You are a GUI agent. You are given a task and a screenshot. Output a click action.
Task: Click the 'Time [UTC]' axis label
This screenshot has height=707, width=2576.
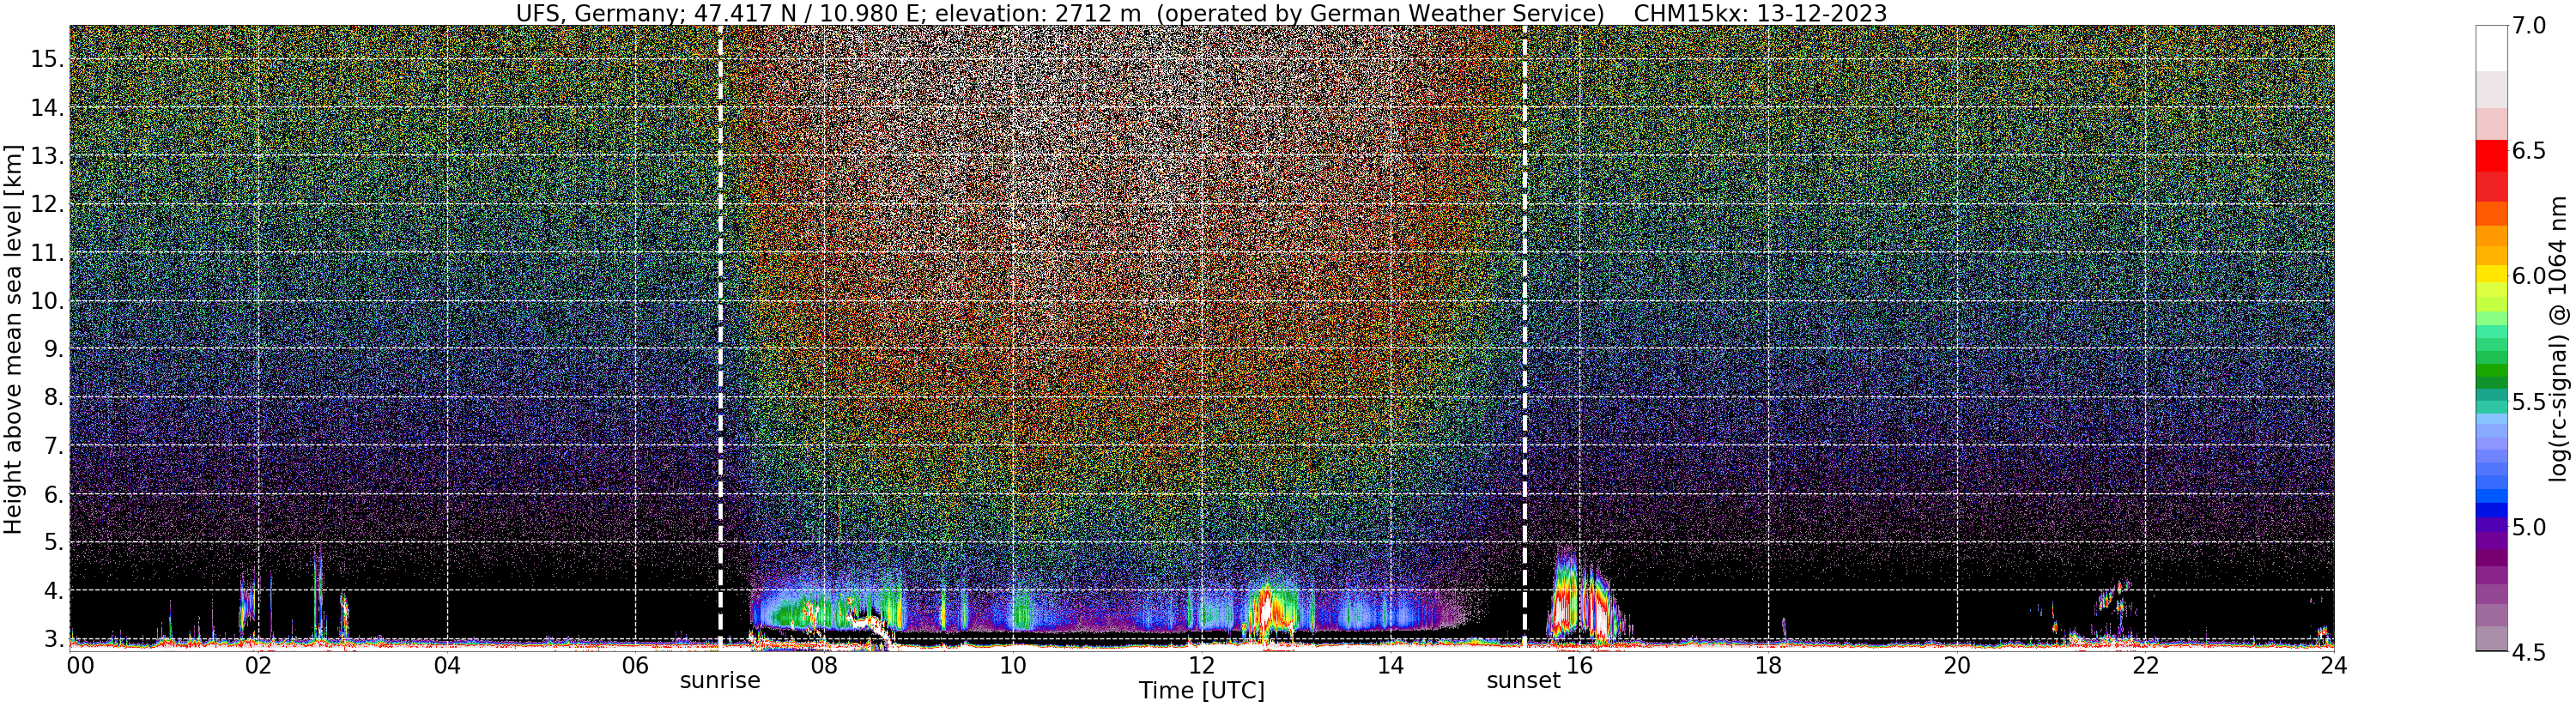[1202, 691]
